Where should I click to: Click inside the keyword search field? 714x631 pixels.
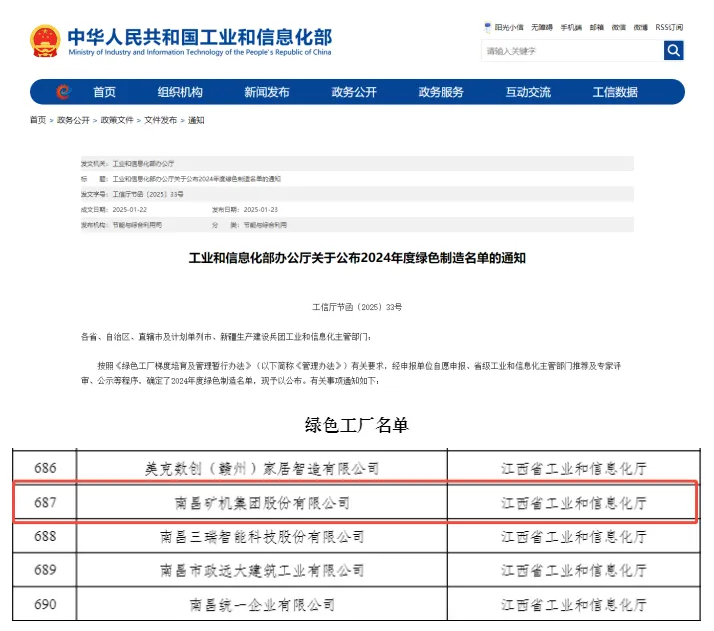[x=572, y=50]
